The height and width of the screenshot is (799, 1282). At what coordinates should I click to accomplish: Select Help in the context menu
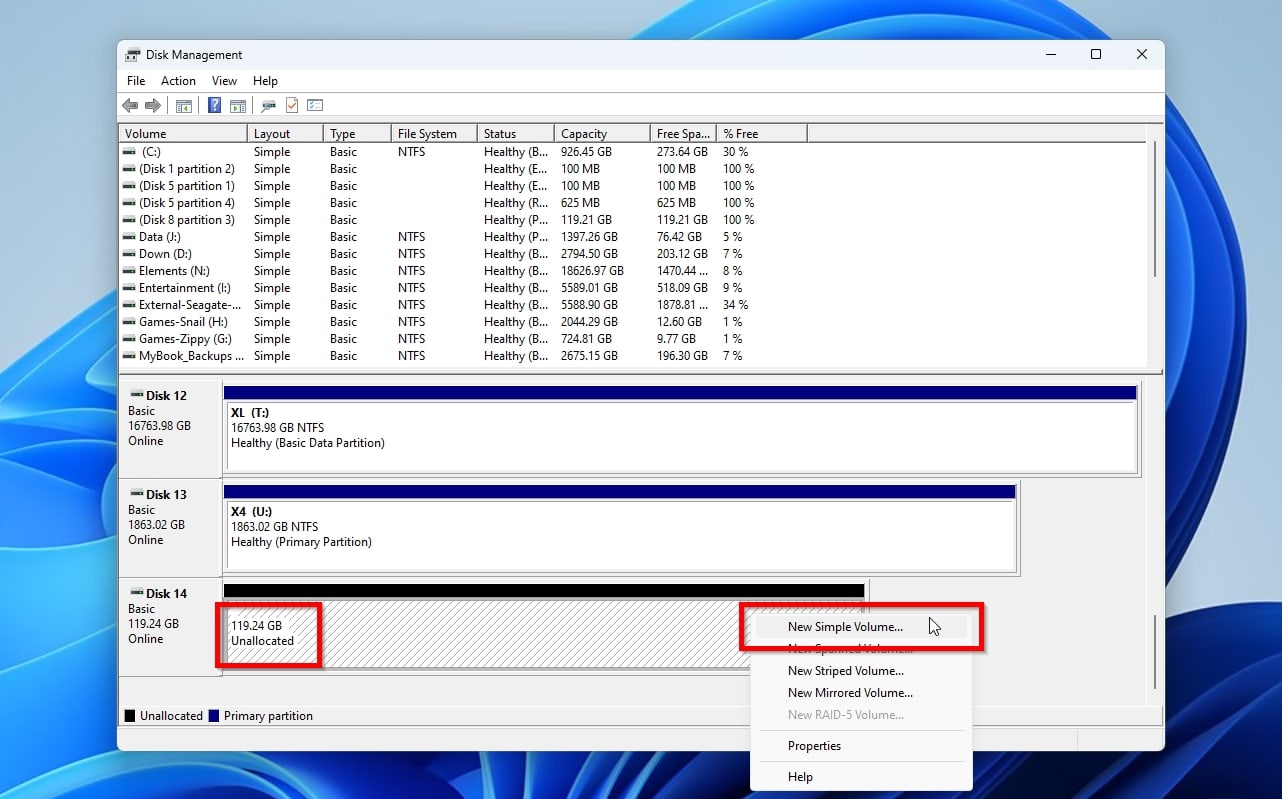tap(861, 777)
